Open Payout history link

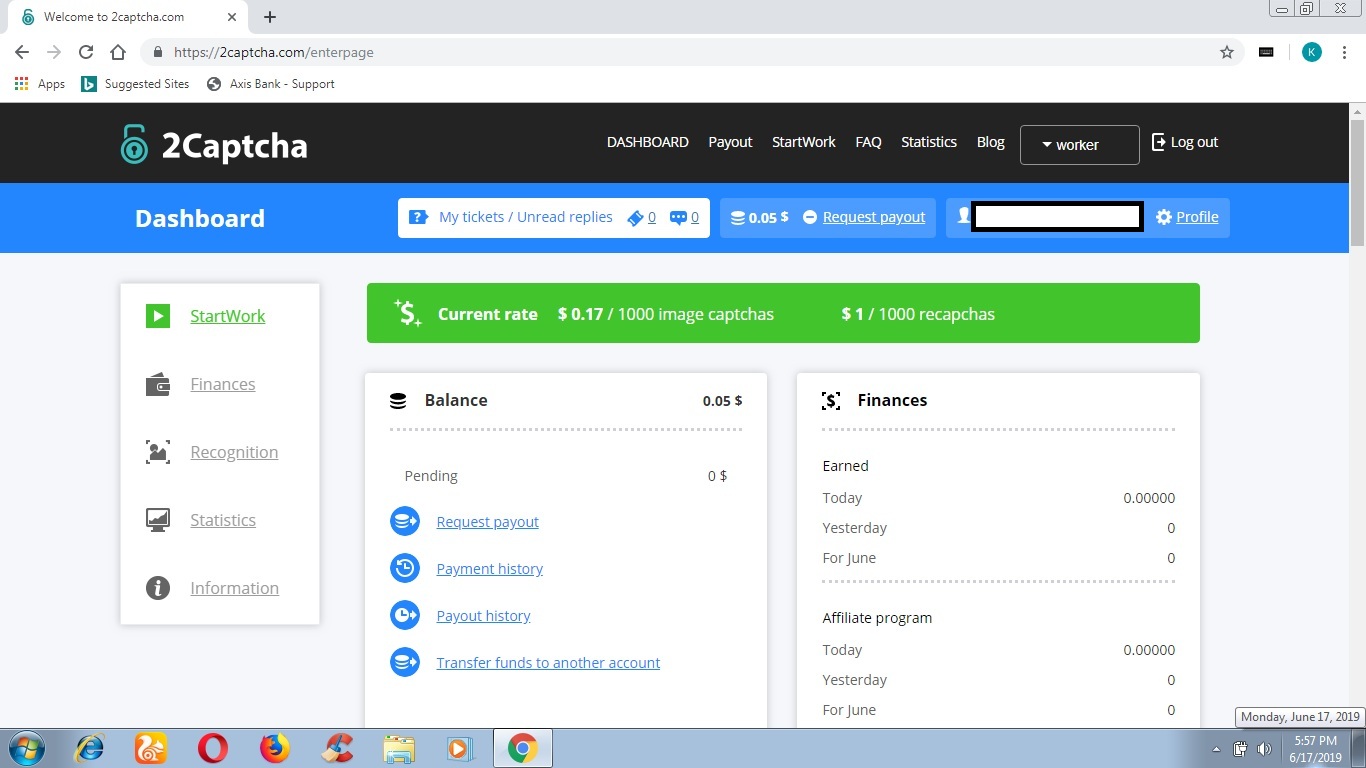coord(484,616)
